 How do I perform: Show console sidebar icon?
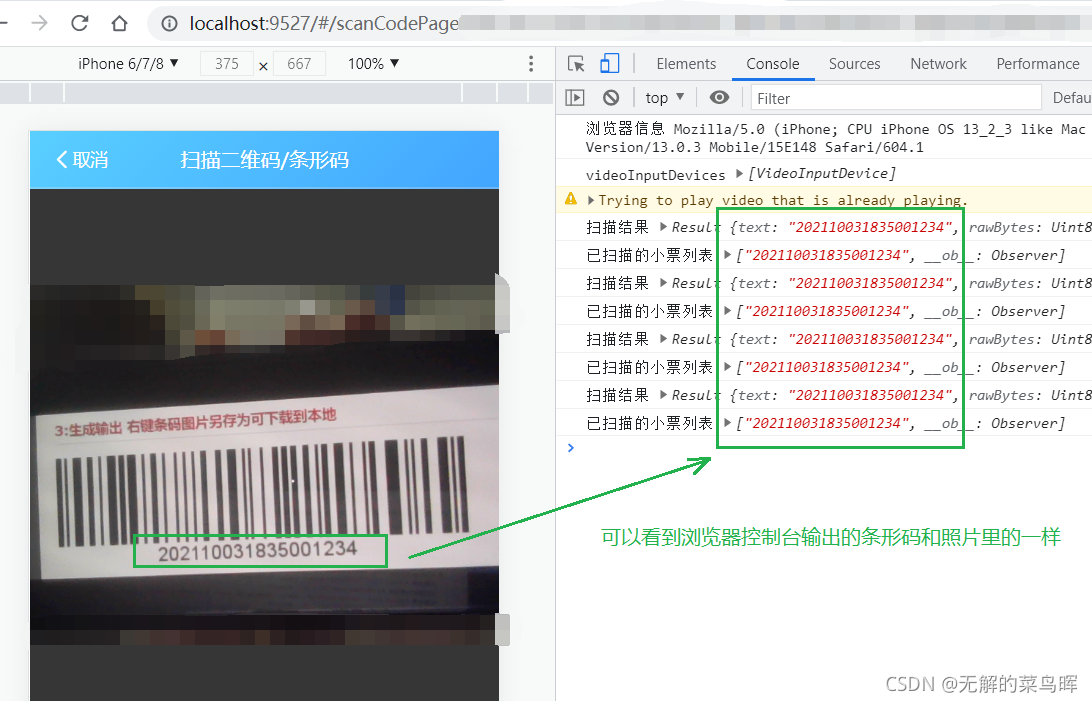pos(575,98)
